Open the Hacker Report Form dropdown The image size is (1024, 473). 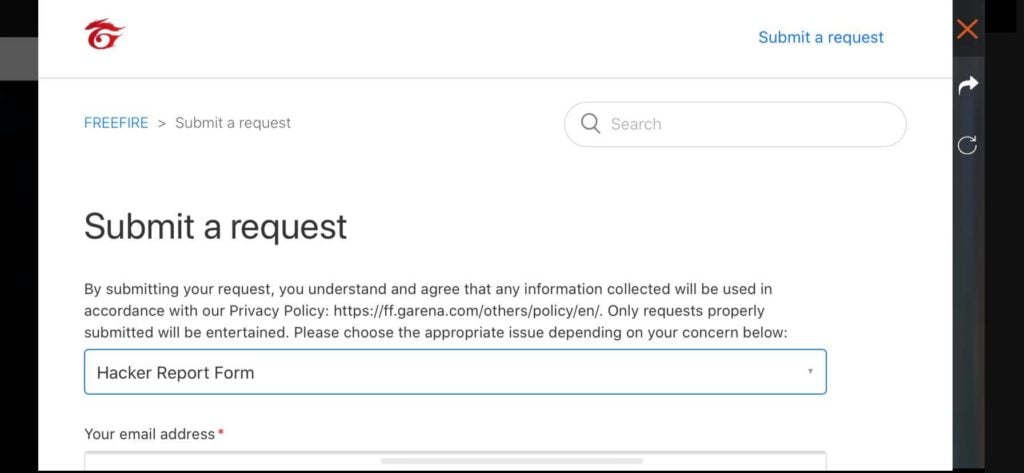tap(455, 372)
